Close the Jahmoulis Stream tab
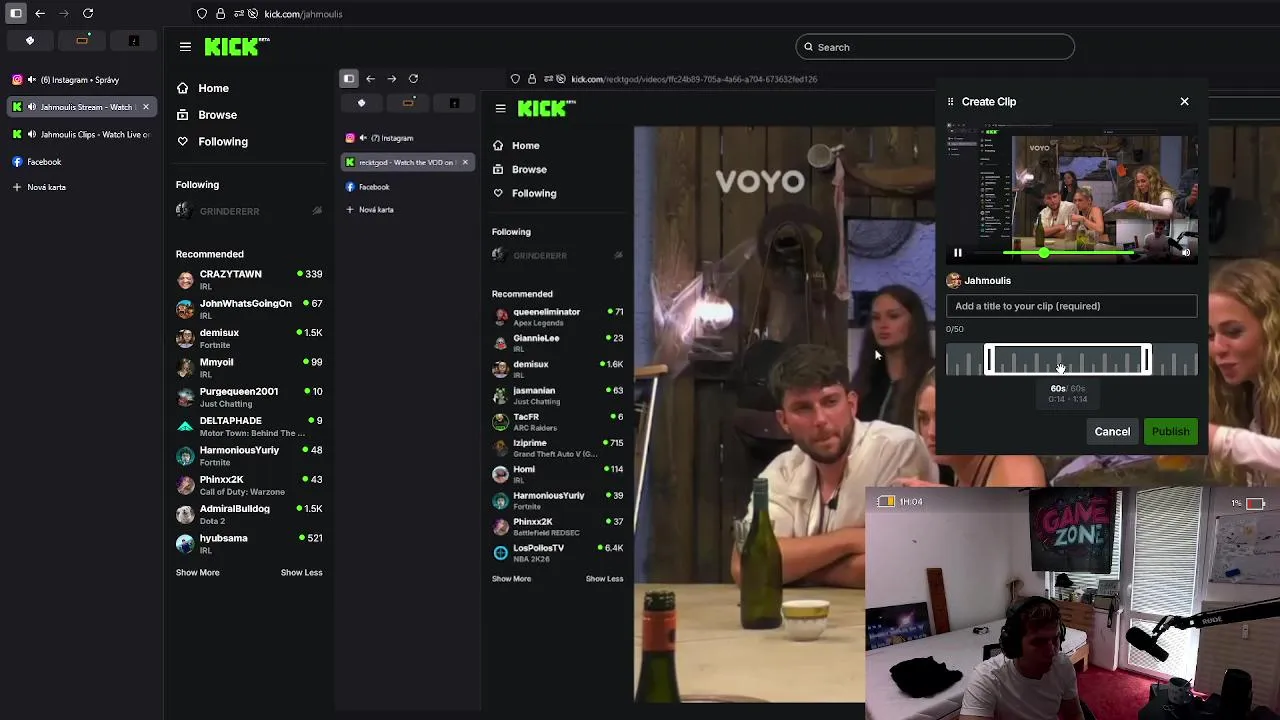Image resolution: width=1280 pixels, height=720 pixels. 145,107
